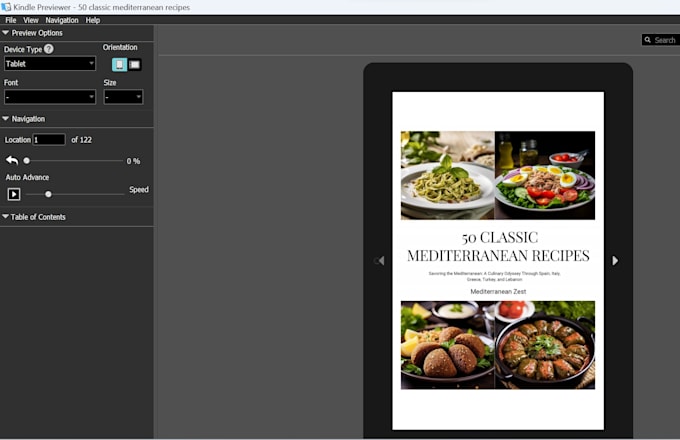Image resolution: width=680 pixels, height=440 pixels.
Task: Collapse the Preview Options section
Action: (6, 33)
